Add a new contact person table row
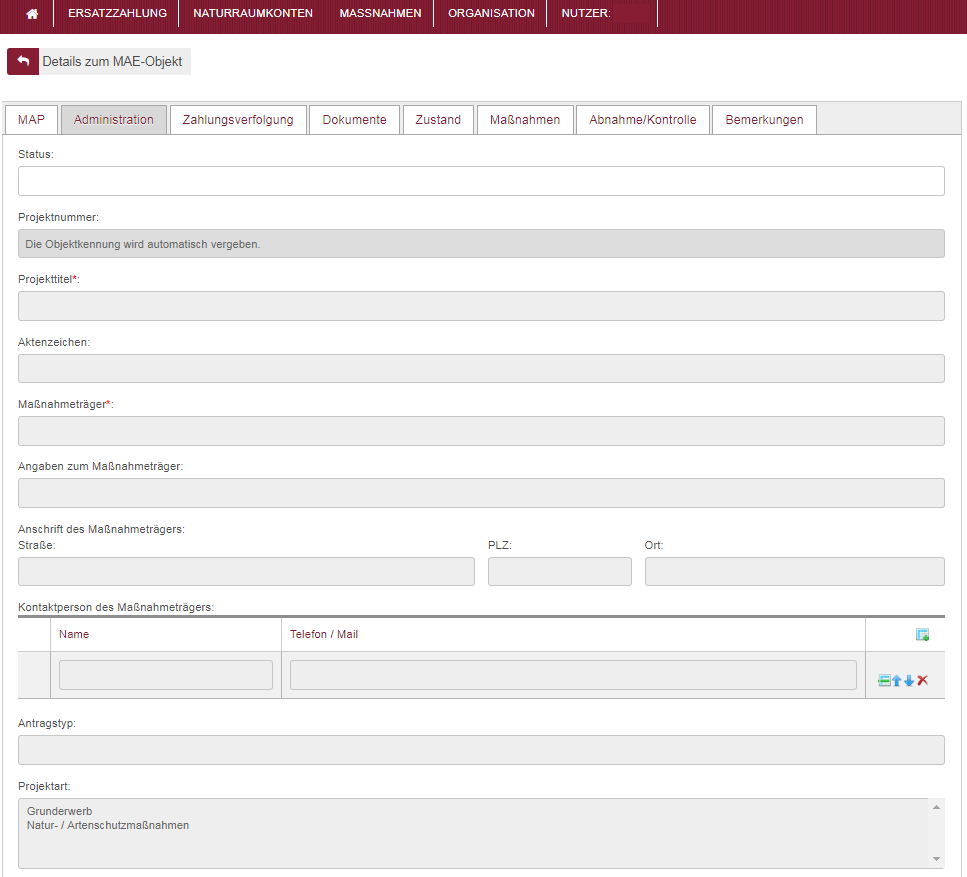 (922, 635)
